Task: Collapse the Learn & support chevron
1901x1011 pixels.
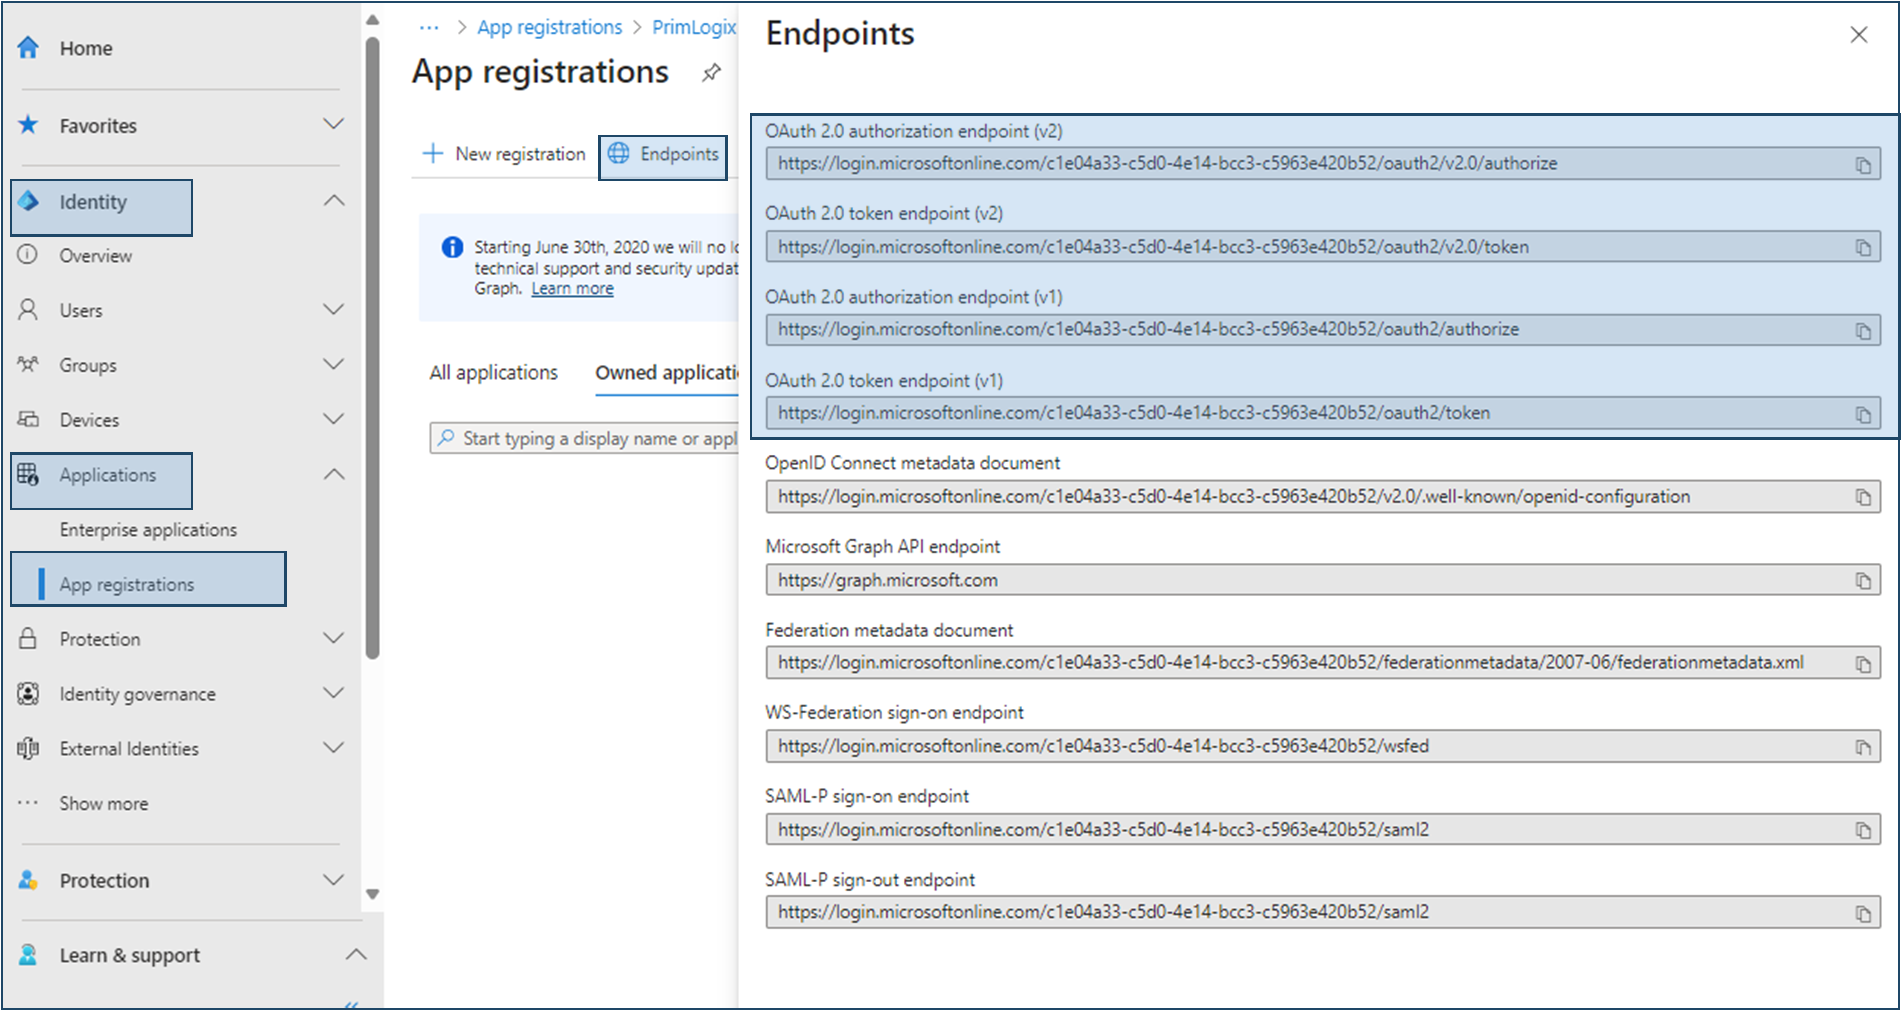Action: pyautogui.click(x=355, y=954)
